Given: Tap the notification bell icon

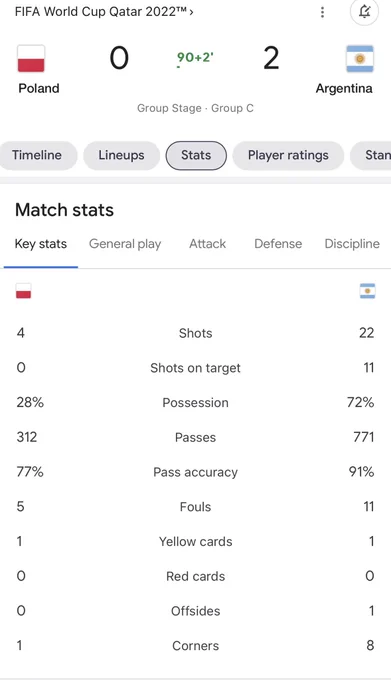Looking at the screenshot, I should pyautogui.click(x=365, y=12).
